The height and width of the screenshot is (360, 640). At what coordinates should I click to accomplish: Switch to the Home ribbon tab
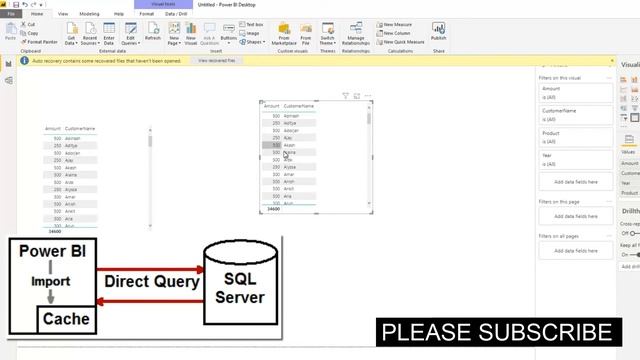[x=37, y=14]
